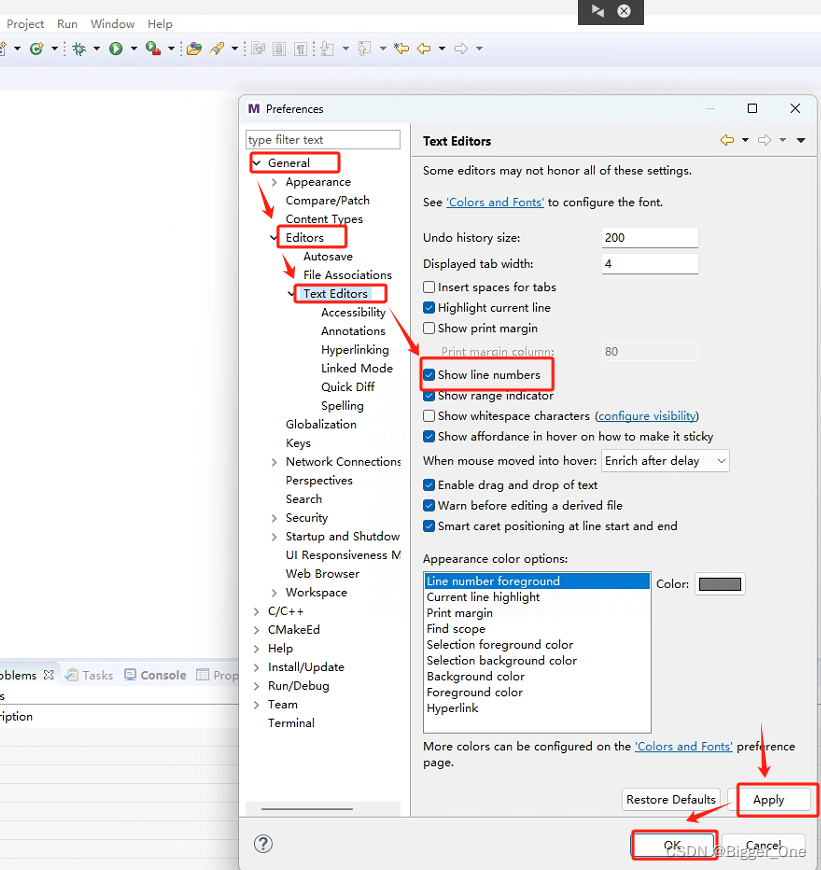Click inside the type filter text field
821x870 pixels.
pos(322,139)
